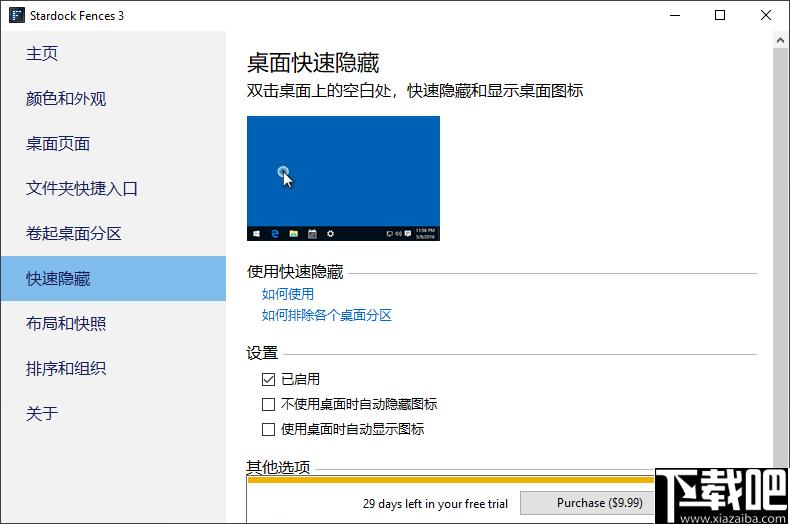790x524 pixels.
Task: Select the 快速隐藏 sidebar item
Action: click(113, 278)
